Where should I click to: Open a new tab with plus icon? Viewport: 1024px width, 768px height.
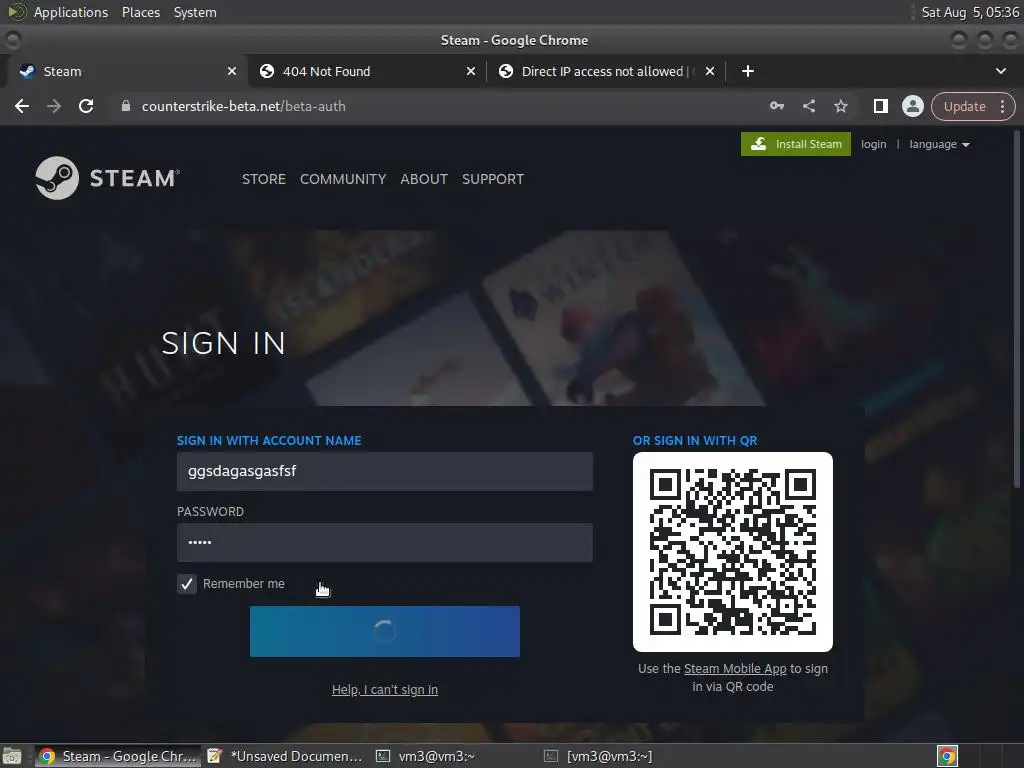coord(748,71)
